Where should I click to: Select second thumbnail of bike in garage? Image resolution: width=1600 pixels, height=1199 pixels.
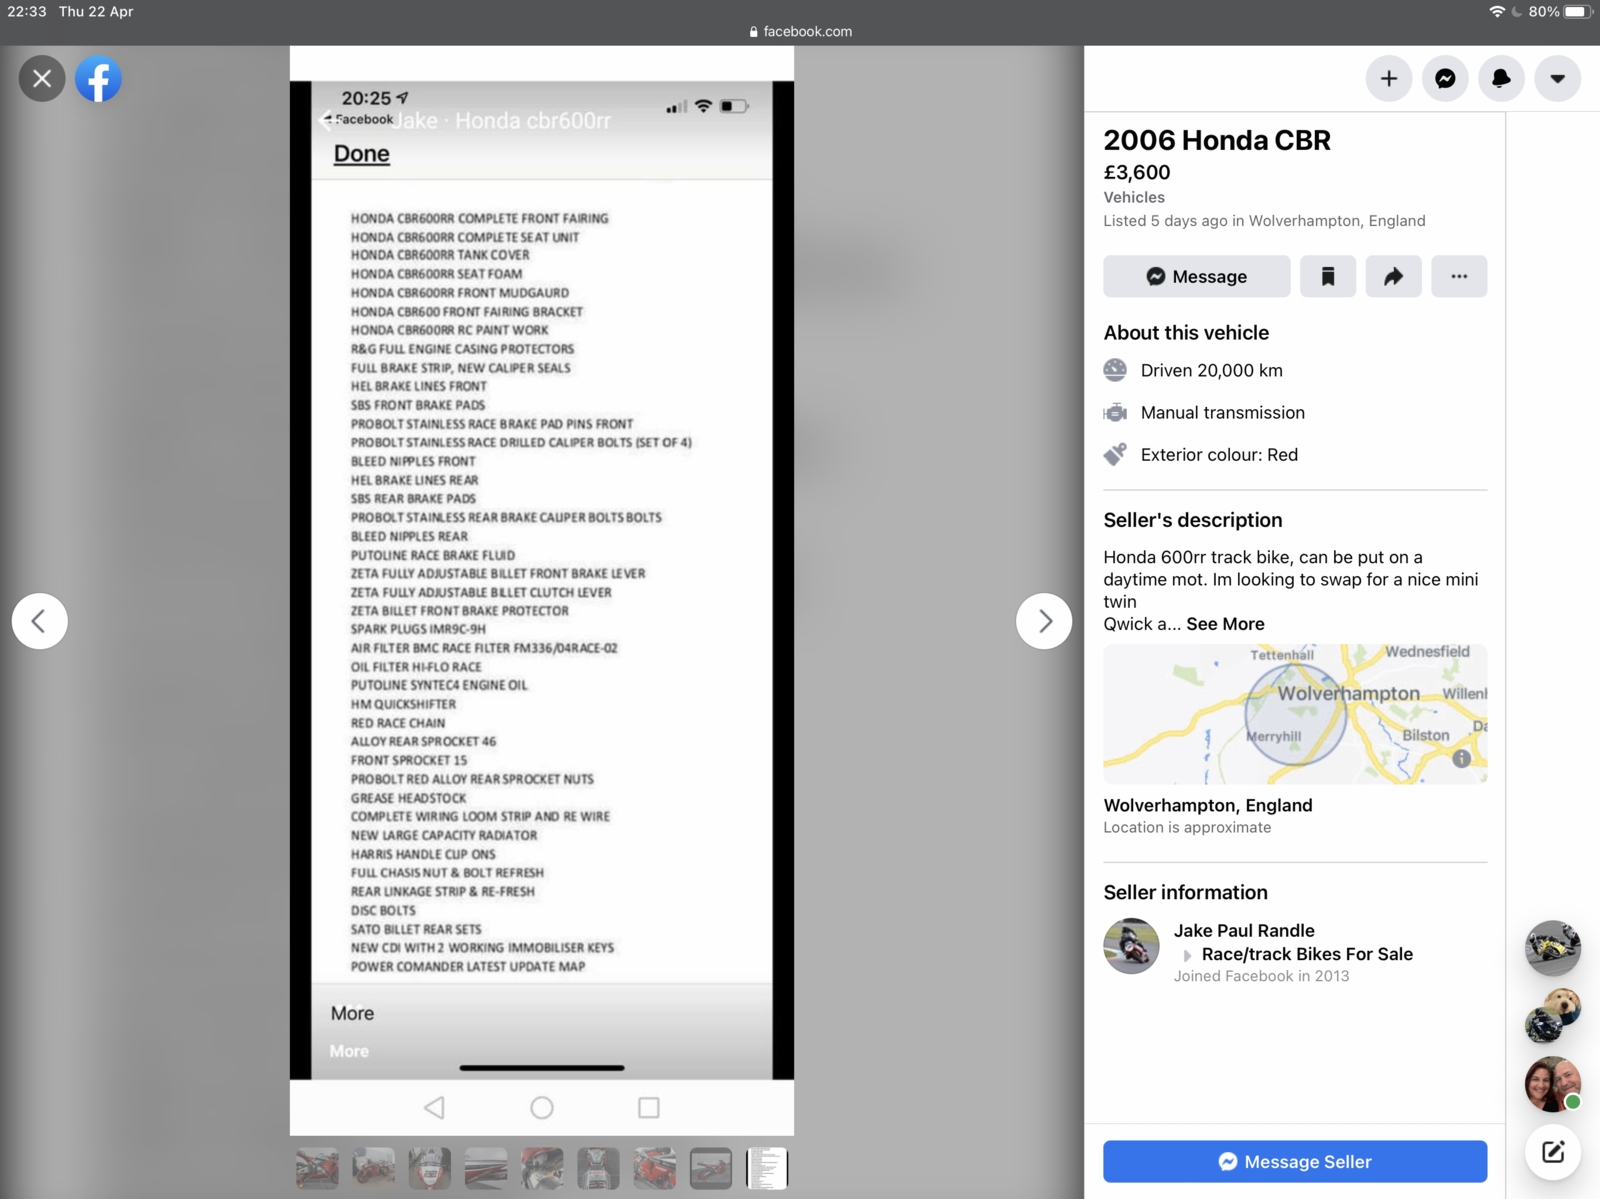pos(373,1168)
